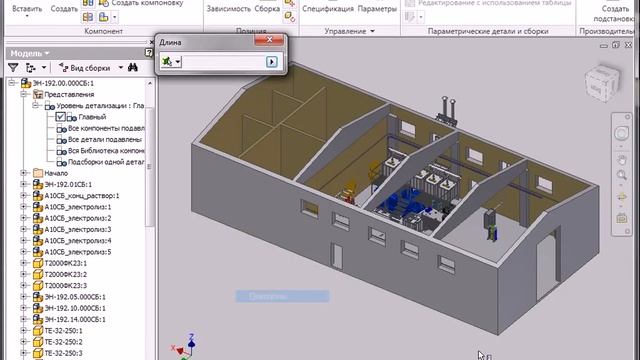
Task: Click the Представления folder icon
Action: click(38, 94)
